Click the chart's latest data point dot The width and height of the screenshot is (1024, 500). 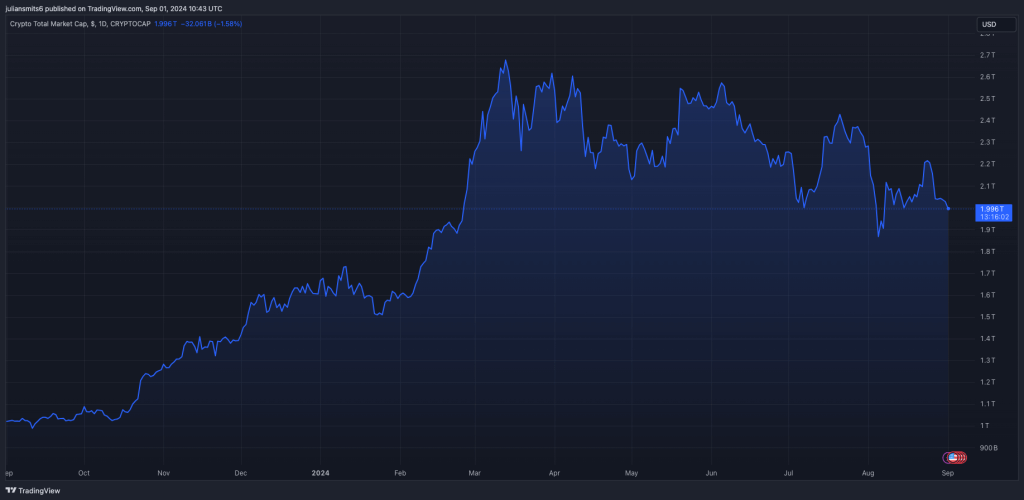pos(948,208)
